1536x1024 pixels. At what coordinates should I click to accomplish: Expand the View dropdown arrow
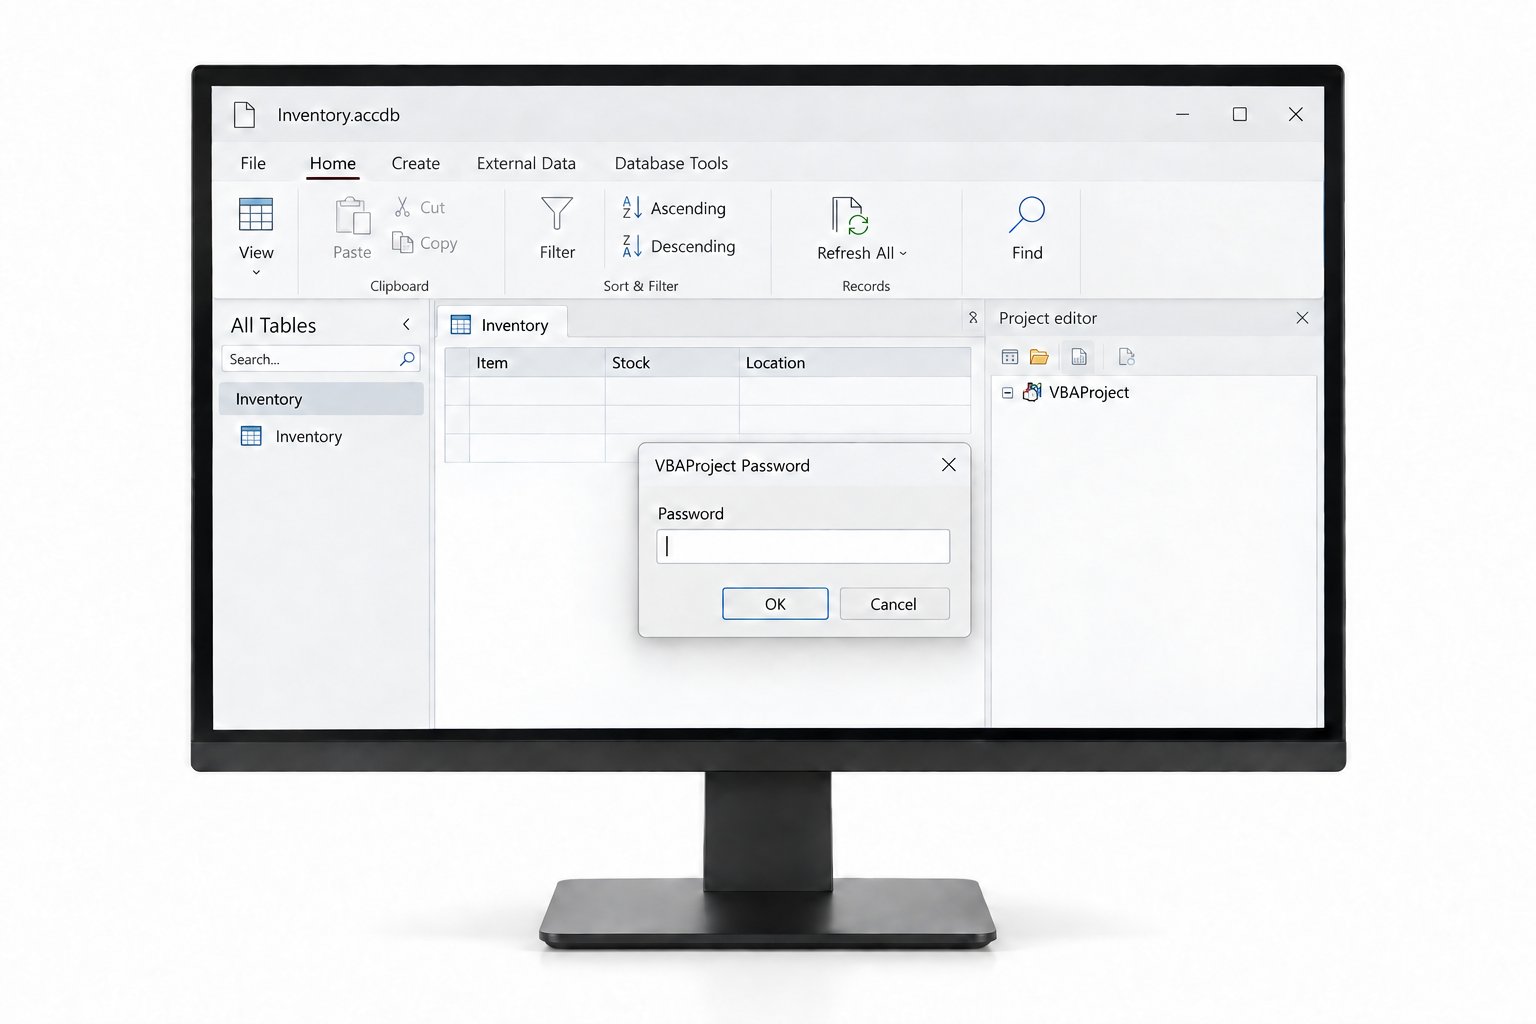[256, 272]
